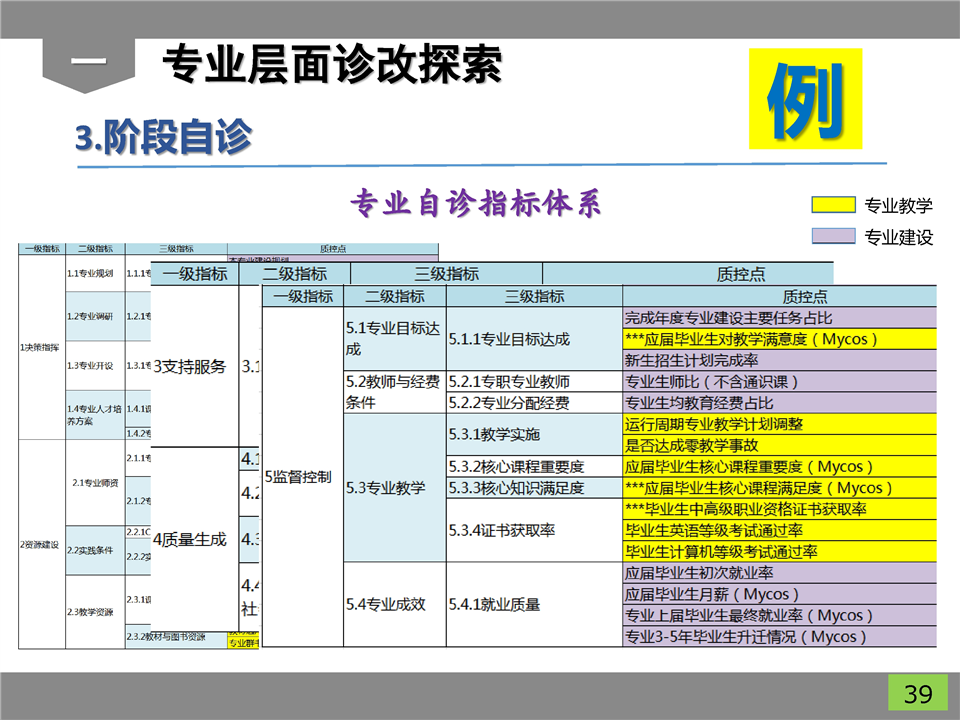Click the 新生招生计划完成率 cell
Screen dimensions: 960x720
click(x=779, y=360)
